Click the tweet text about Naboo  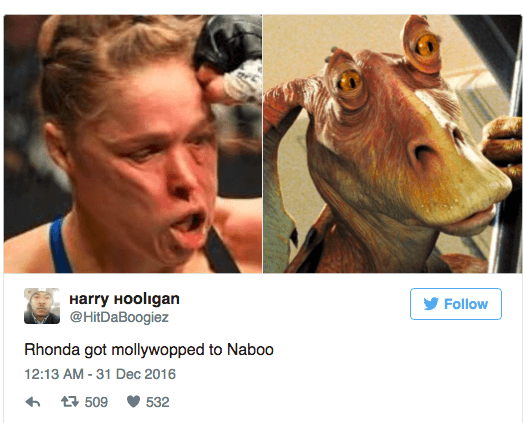point(149,350)
